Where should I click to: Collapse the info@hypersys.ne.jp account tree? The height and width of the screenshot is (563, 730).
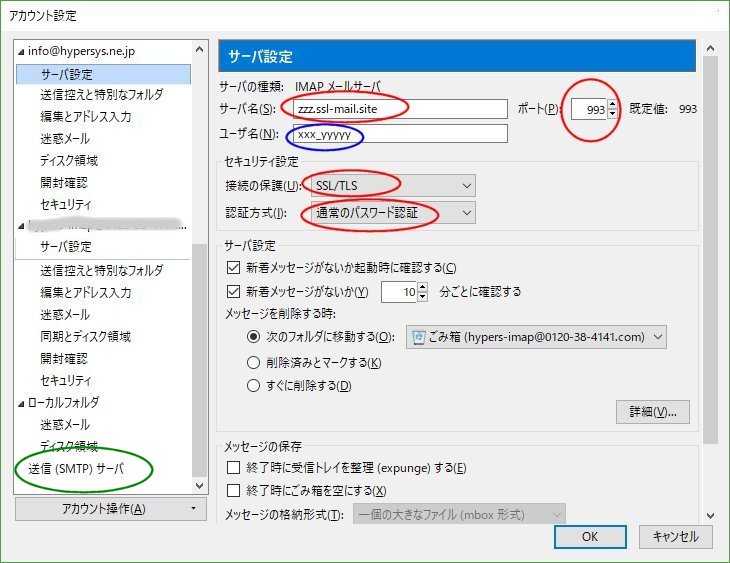[21, 51]
